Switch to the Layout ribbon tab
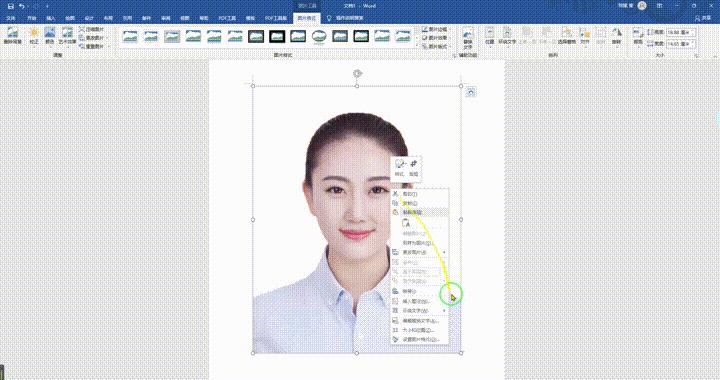The image size is (720, 380). [108, 18]
